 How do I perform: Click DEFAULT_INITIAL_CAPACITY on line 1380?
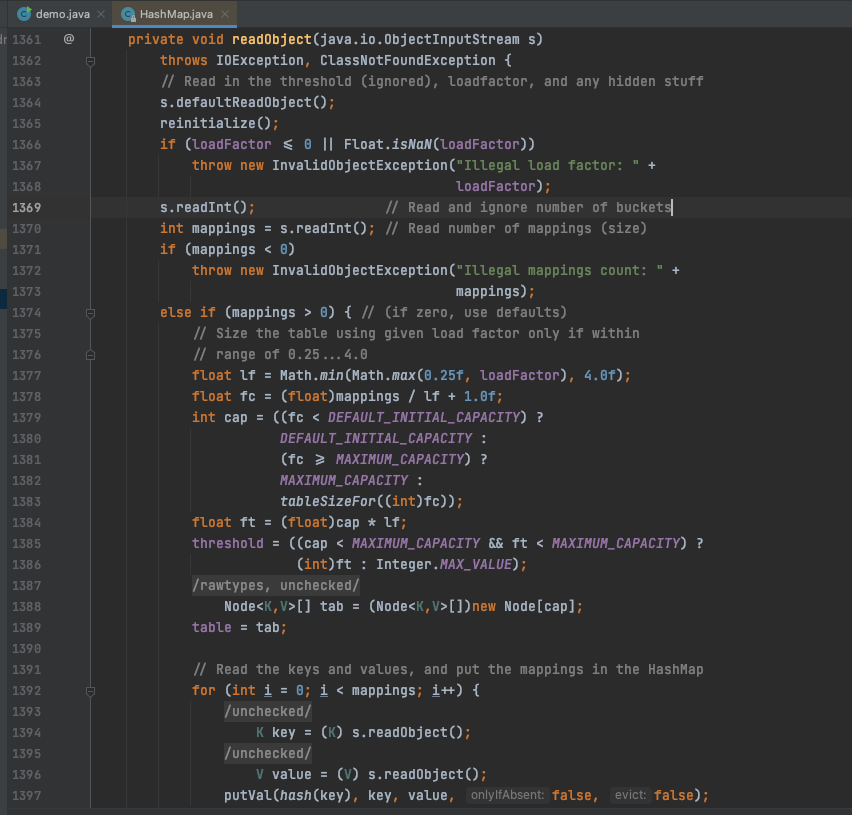(x=375, y=439)
